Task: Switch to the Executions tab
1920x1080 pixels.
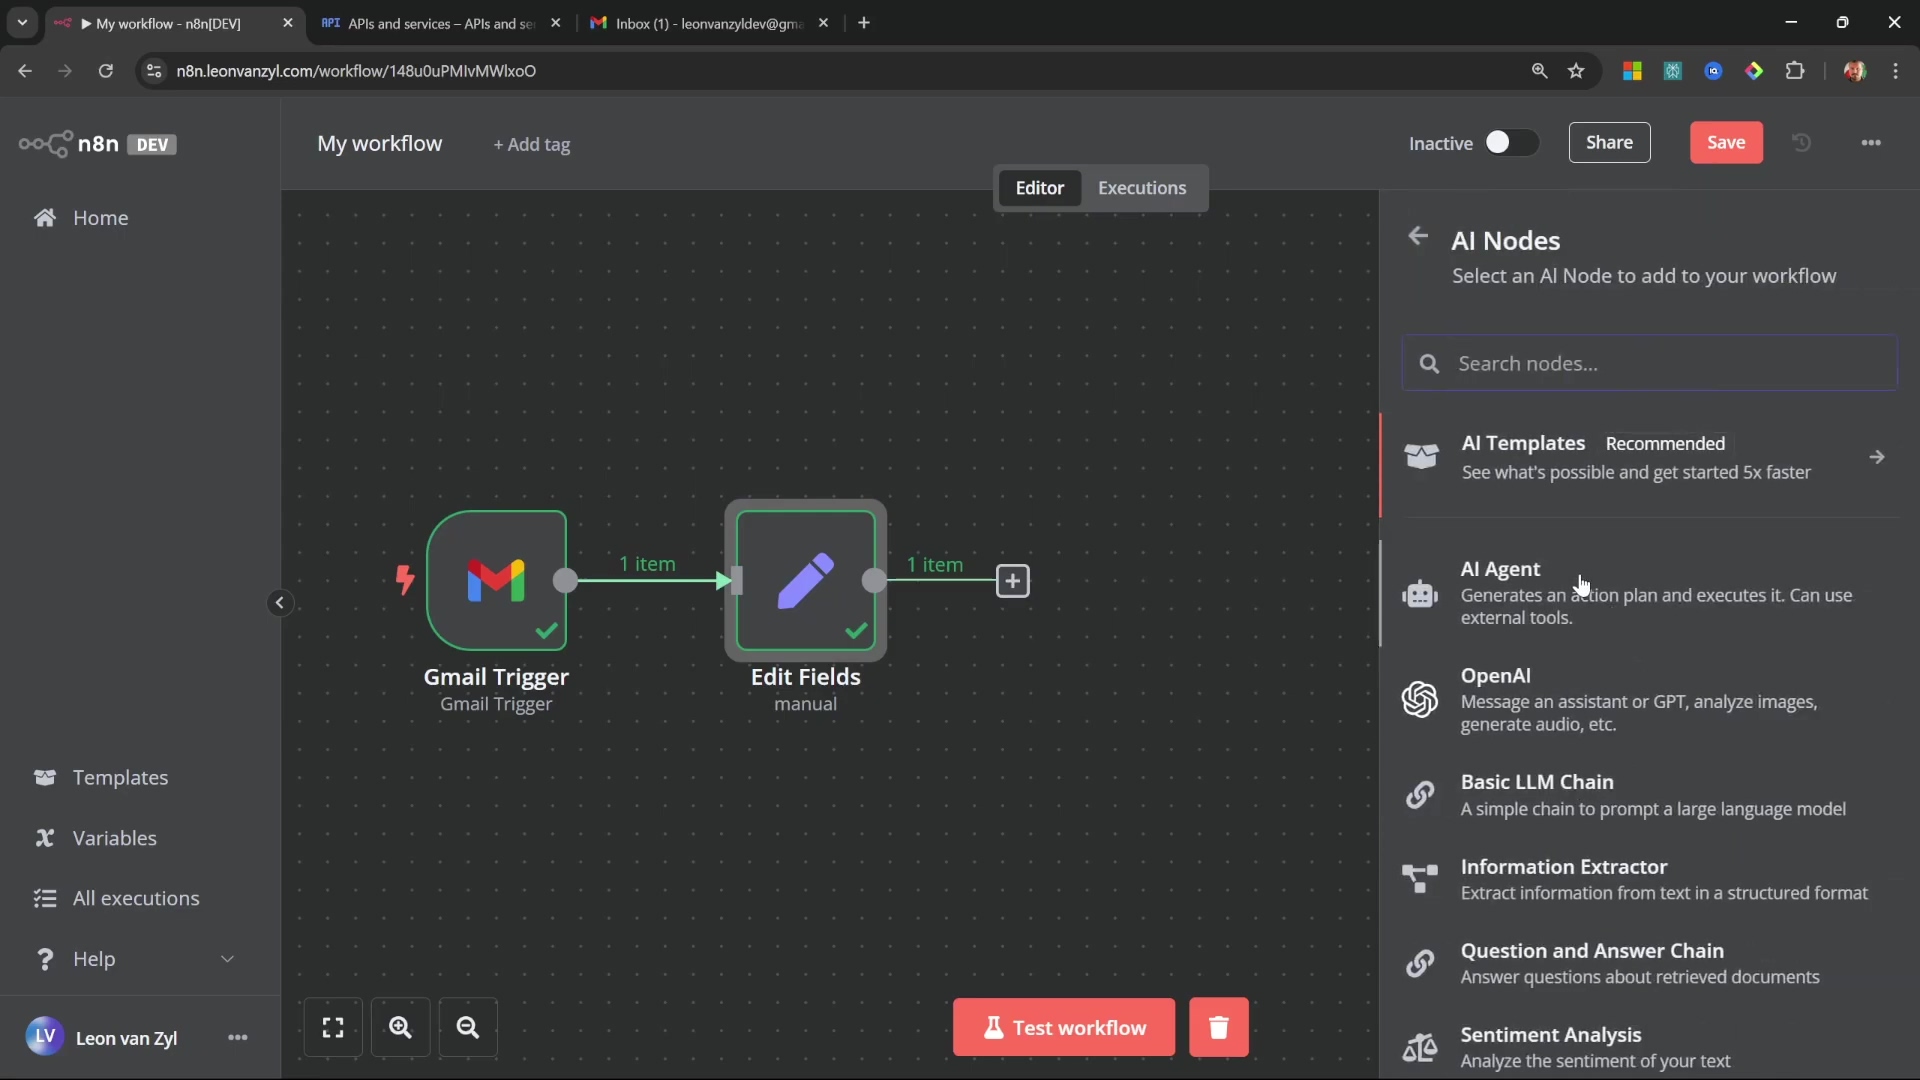Action: tap(1141, 188)
